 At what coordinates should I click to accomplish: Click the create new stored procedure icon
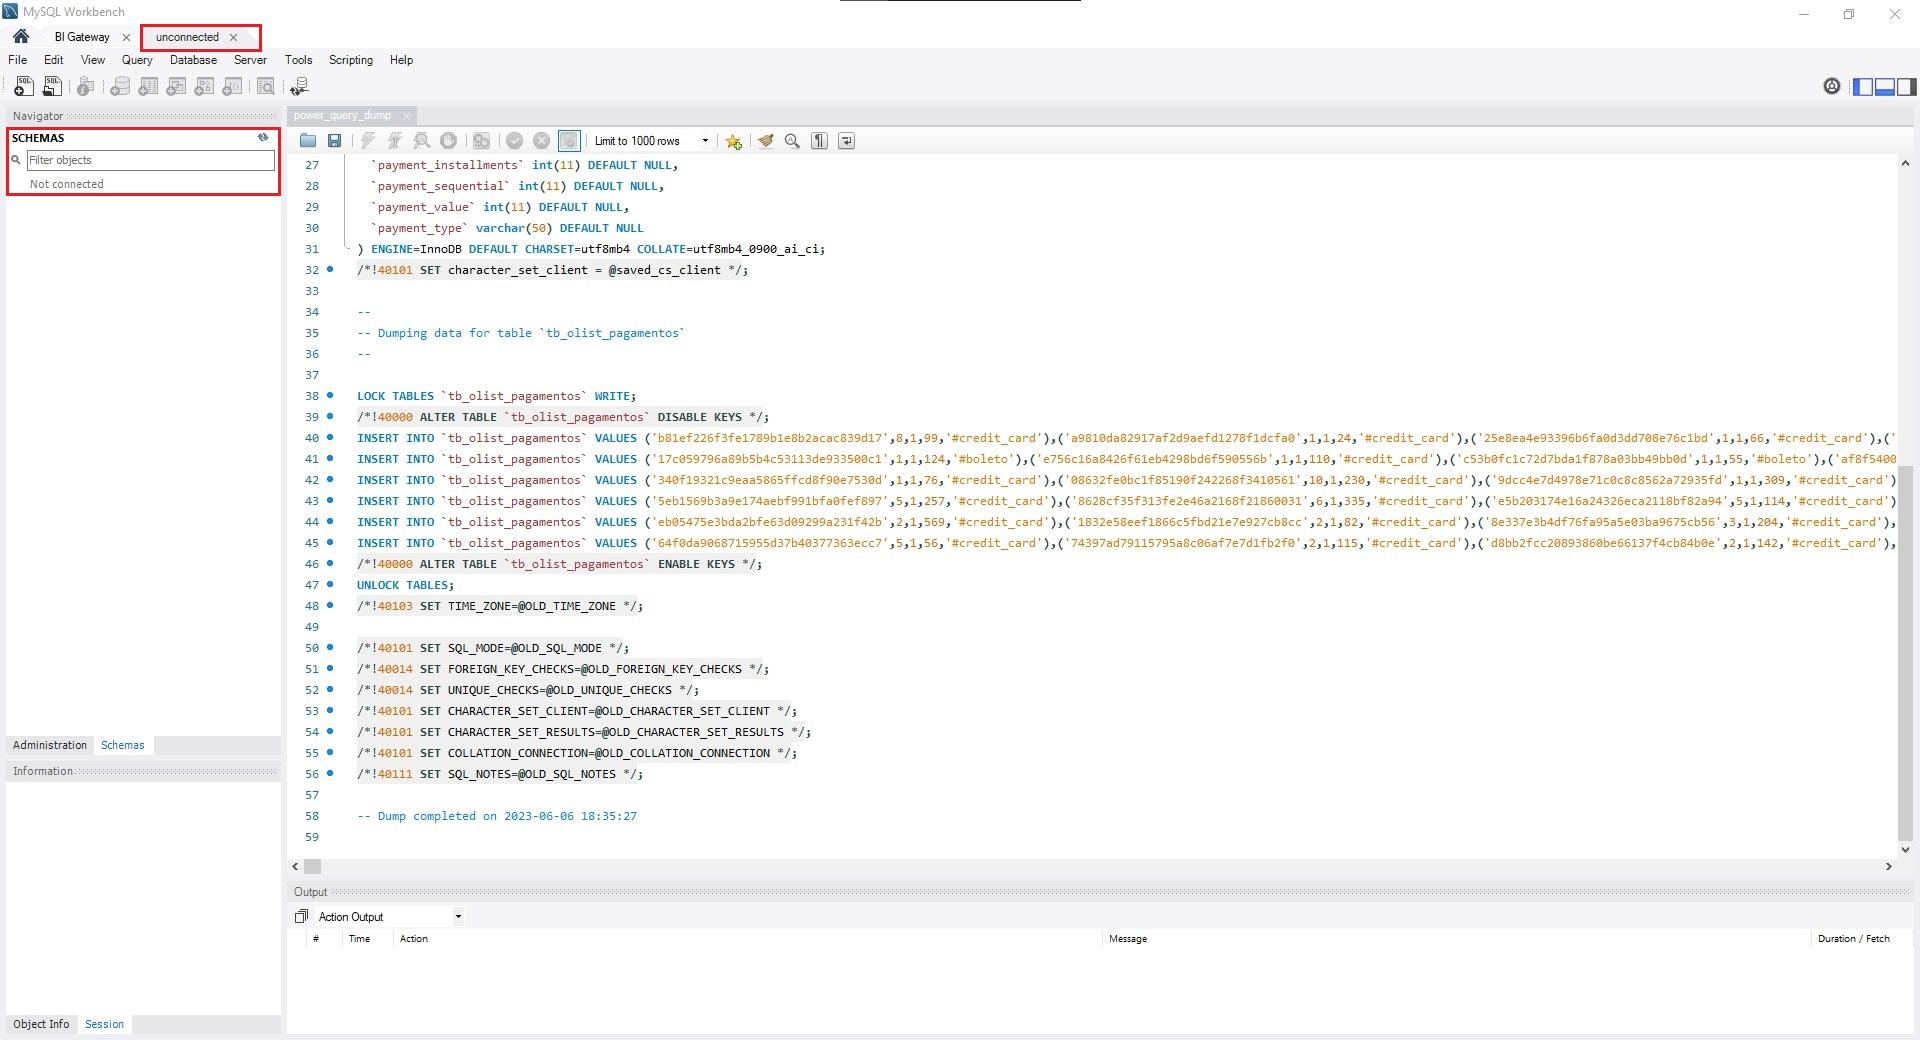[204, 87]
